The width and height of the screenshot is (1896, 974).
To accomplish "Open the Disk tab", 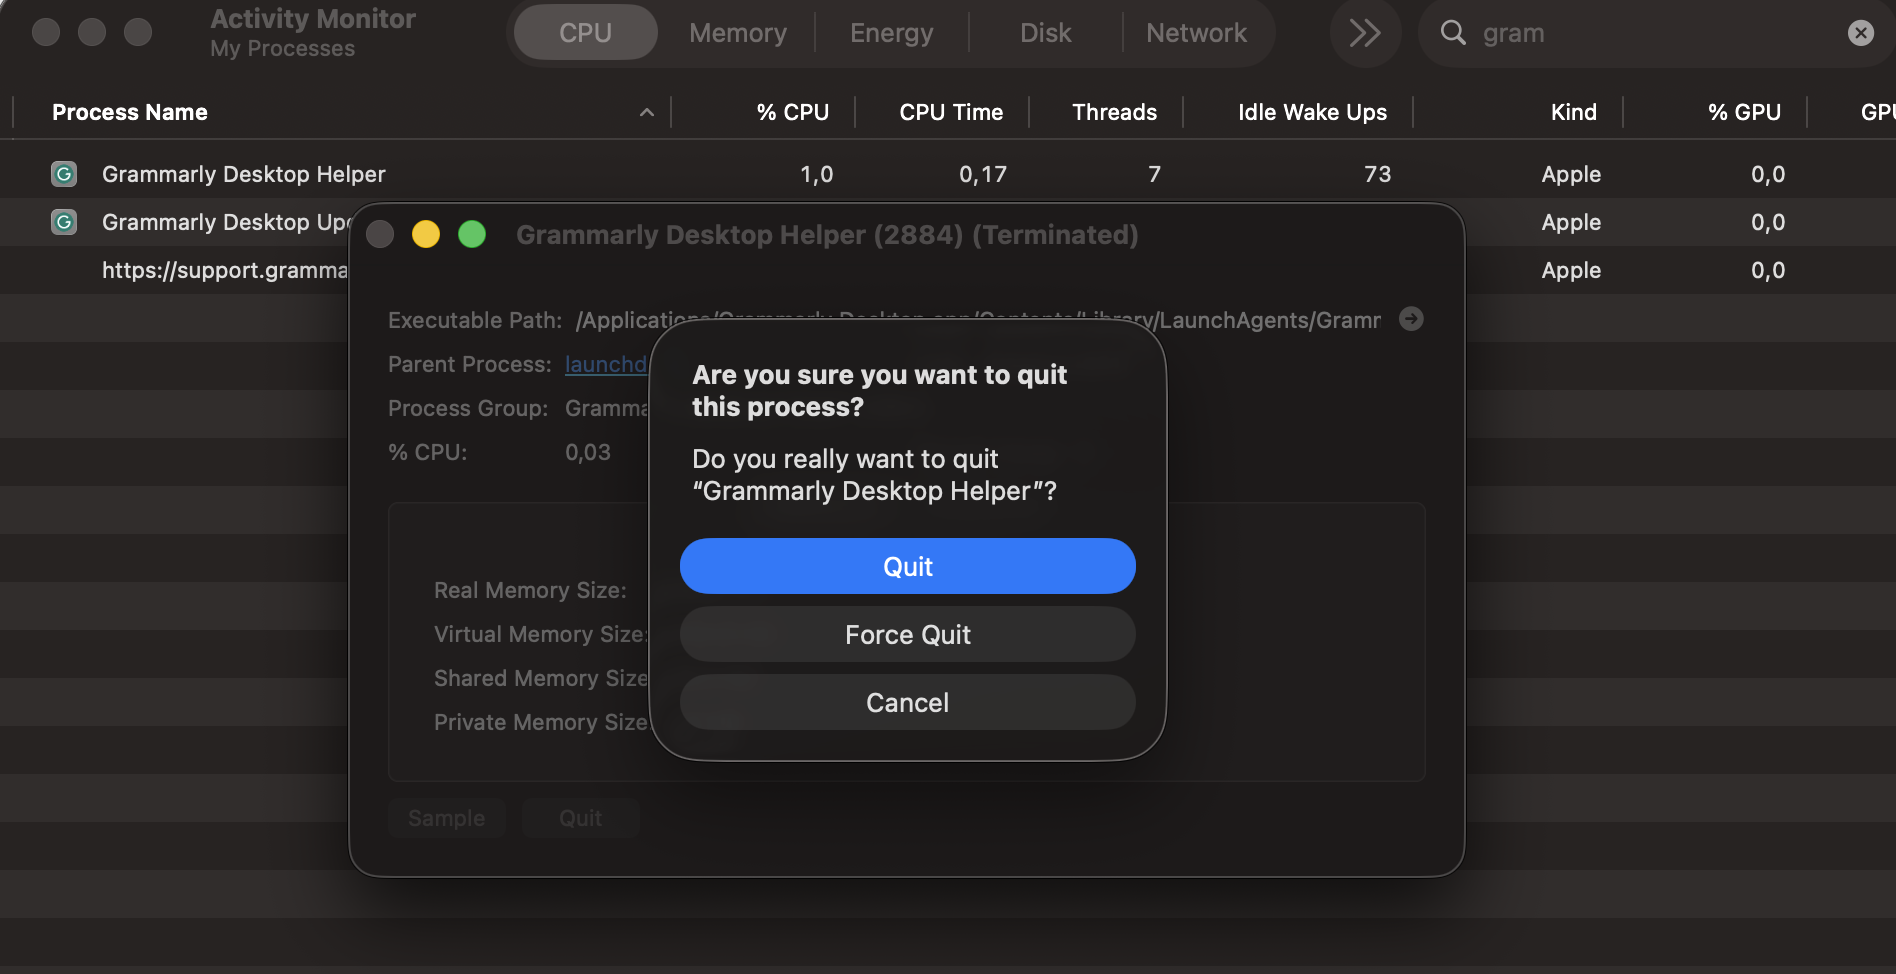I will point(1046,33).
